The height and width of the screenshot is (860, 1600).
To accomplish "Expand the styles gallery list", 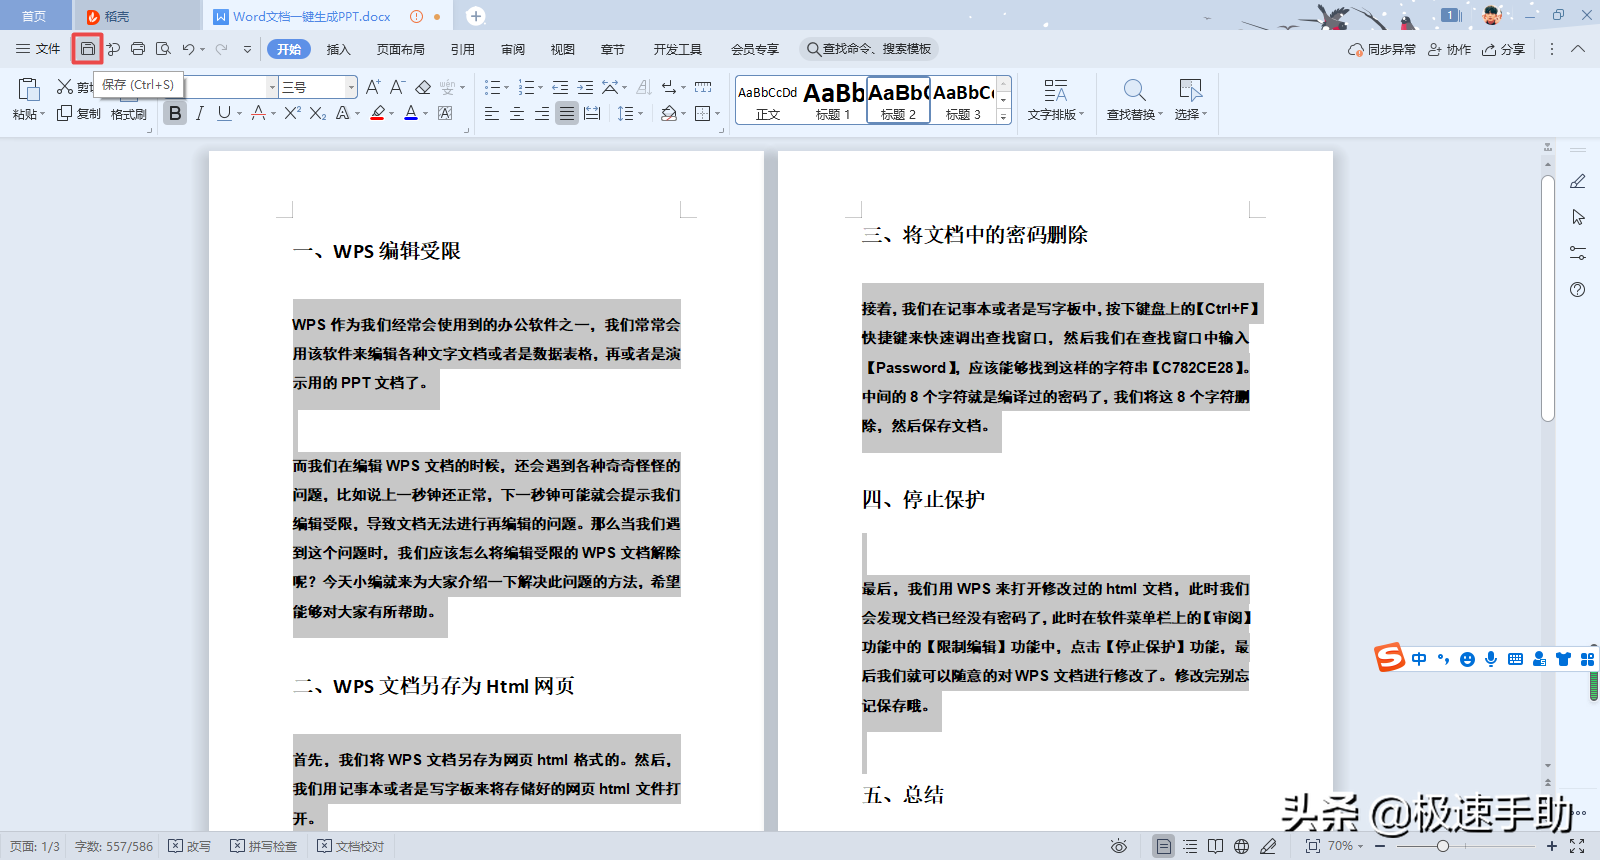I will [1004, 117].
